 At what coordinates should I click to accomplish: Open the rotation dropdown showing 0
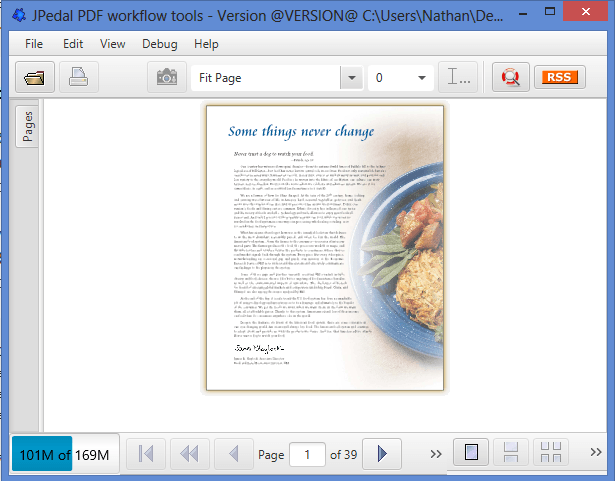(x=421, y=77)
